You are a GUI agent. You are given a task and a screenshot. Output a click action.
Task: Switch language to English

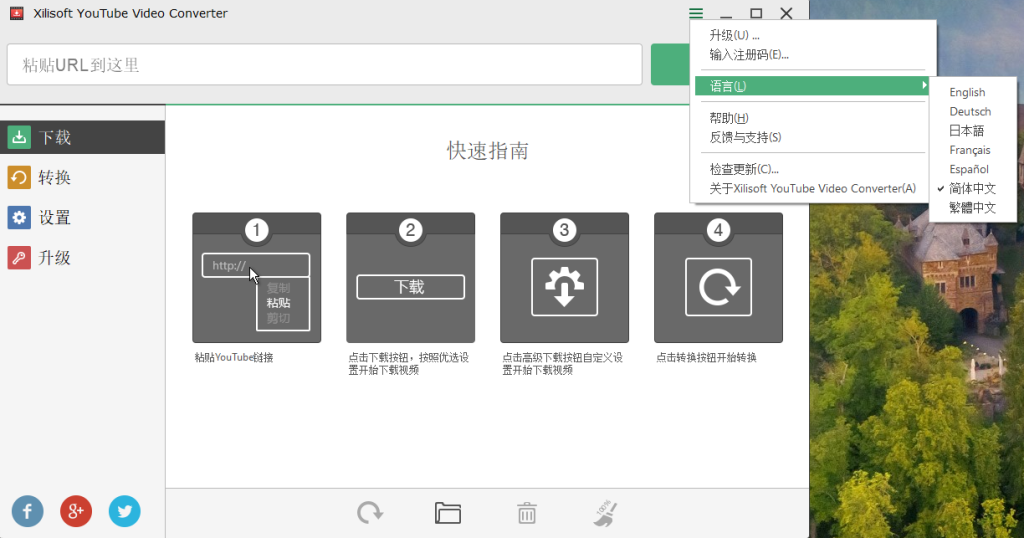click(967, 92)
